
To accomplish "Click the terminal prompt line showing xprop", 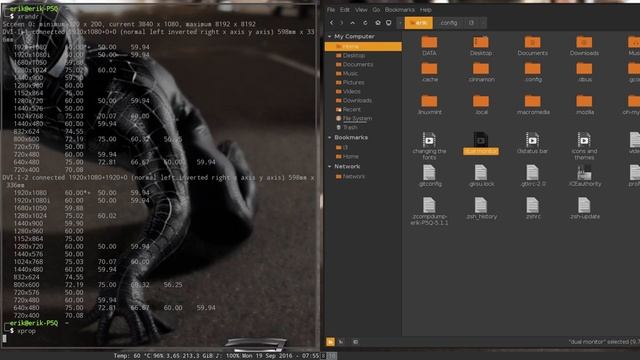I will pos(24,331).
